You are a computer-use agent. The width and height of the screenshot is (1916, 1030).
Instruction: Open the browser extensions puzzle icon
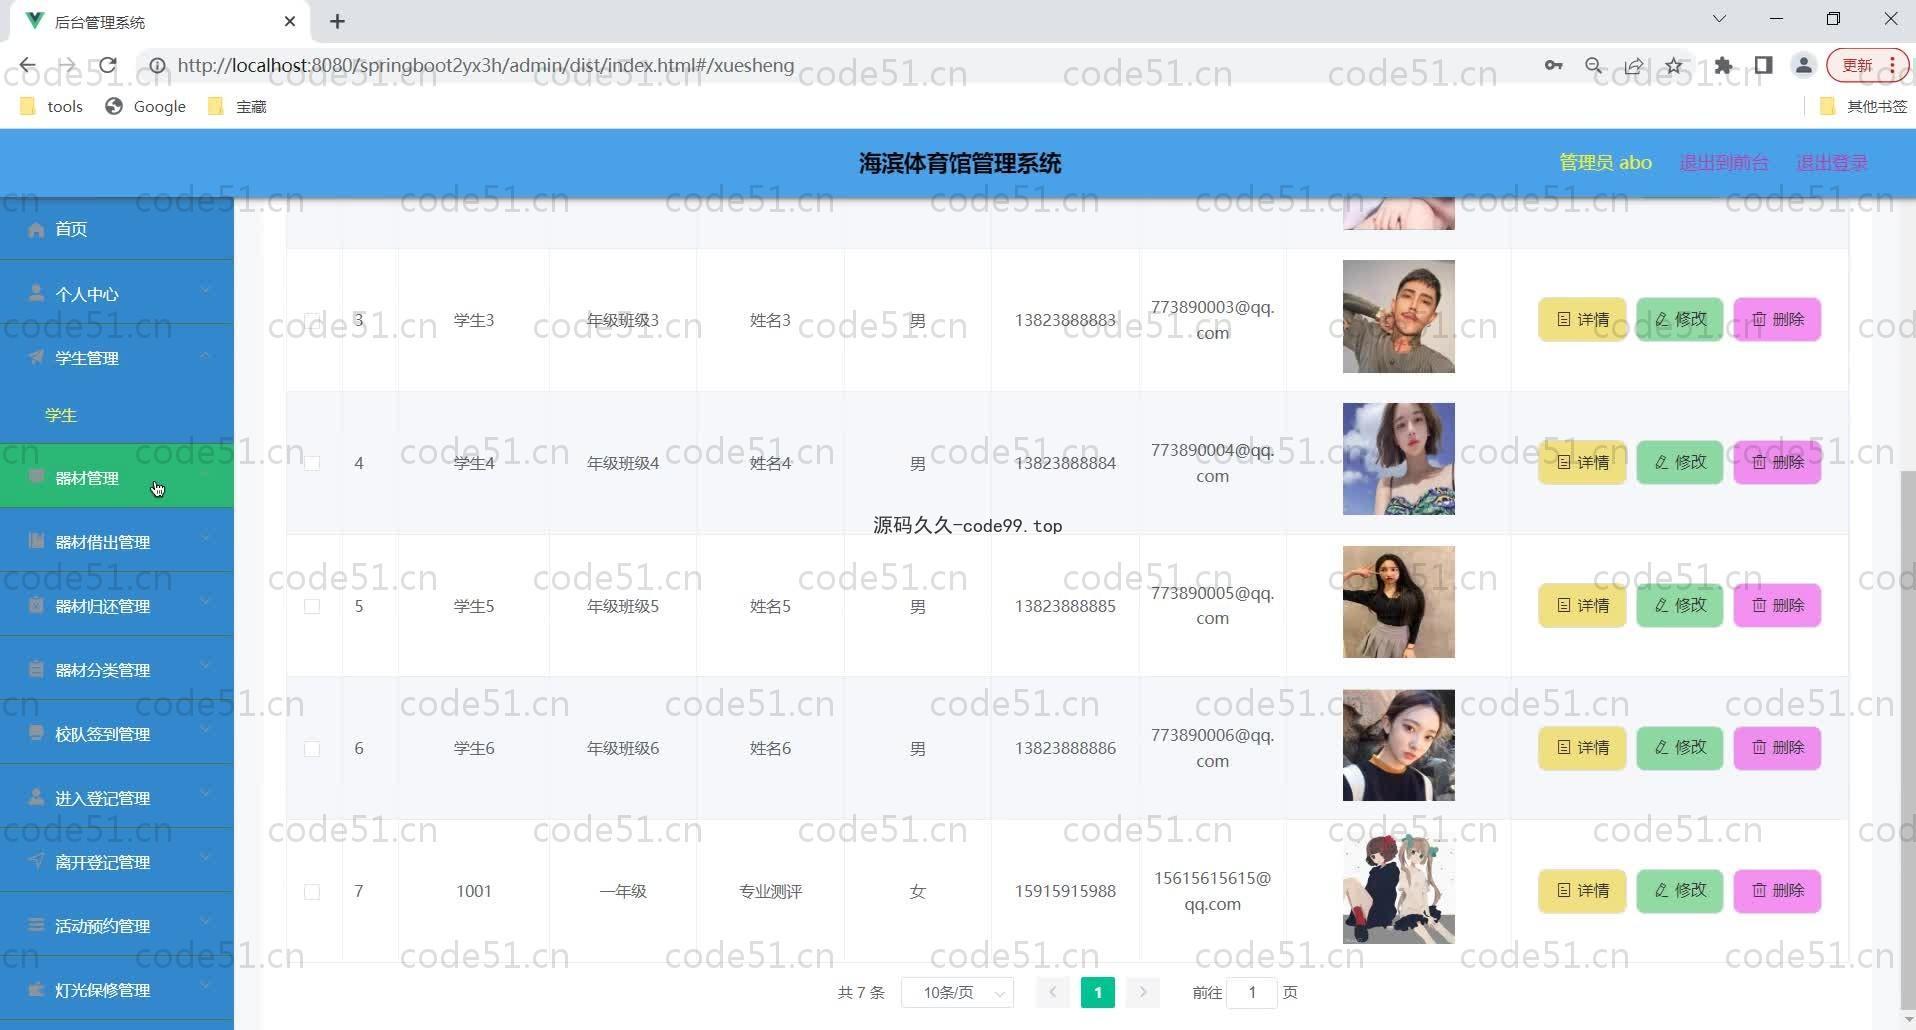point(1723,66)
